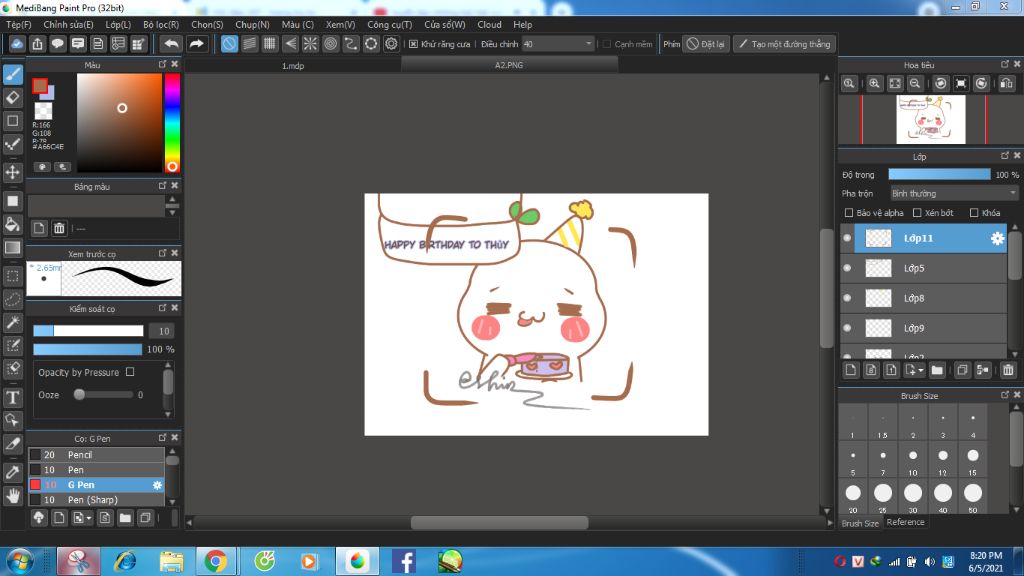Image resolution: width=1024 pixels, height=576 pixels.
Task: Select the Move tool
Action: tap(12, 172)
